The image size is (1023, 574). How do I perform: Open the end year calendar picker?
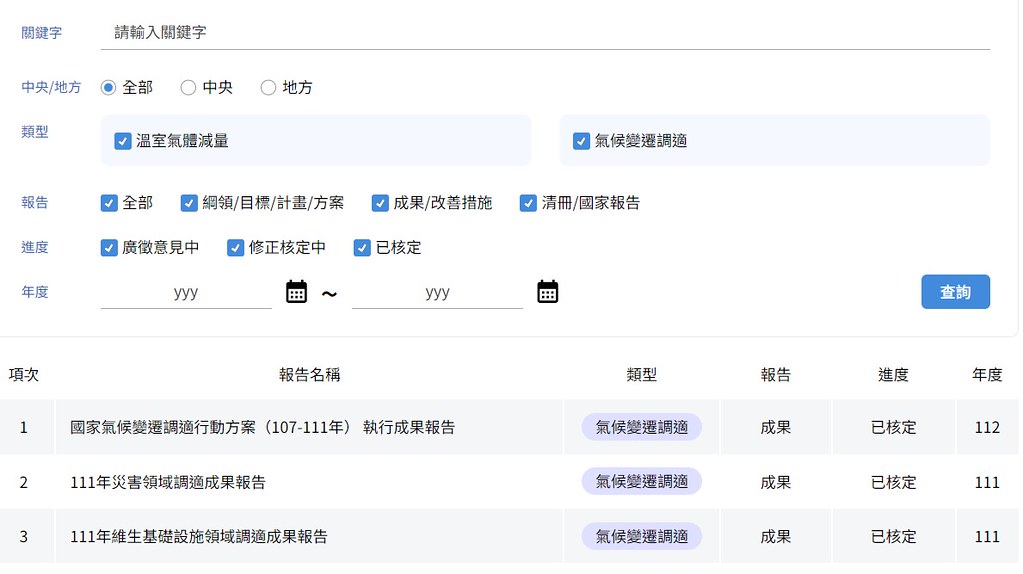point(547,292)
